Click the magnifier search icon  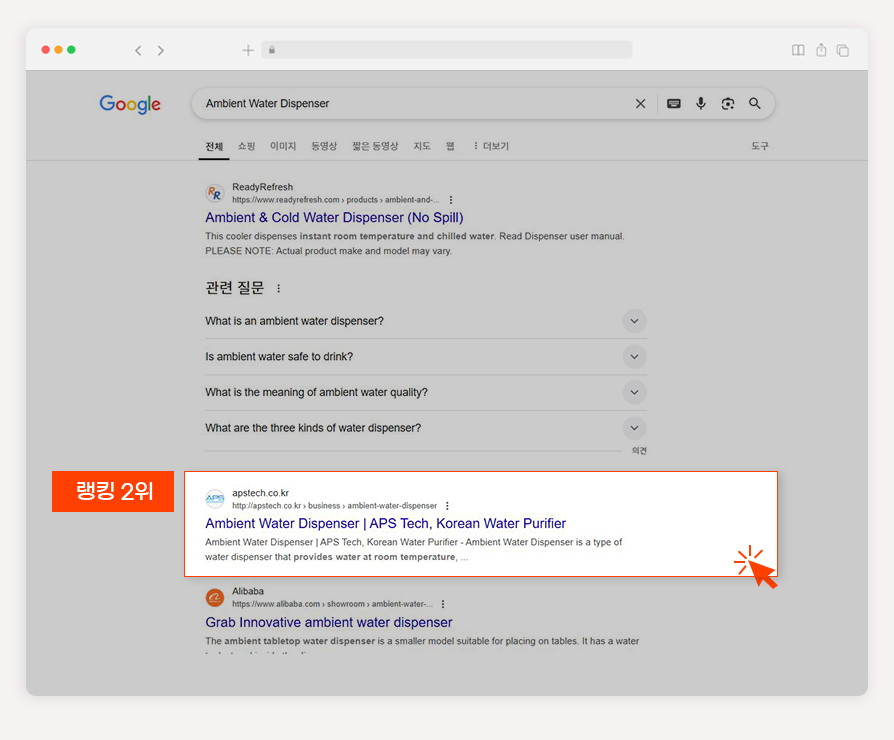click(754, 103)
